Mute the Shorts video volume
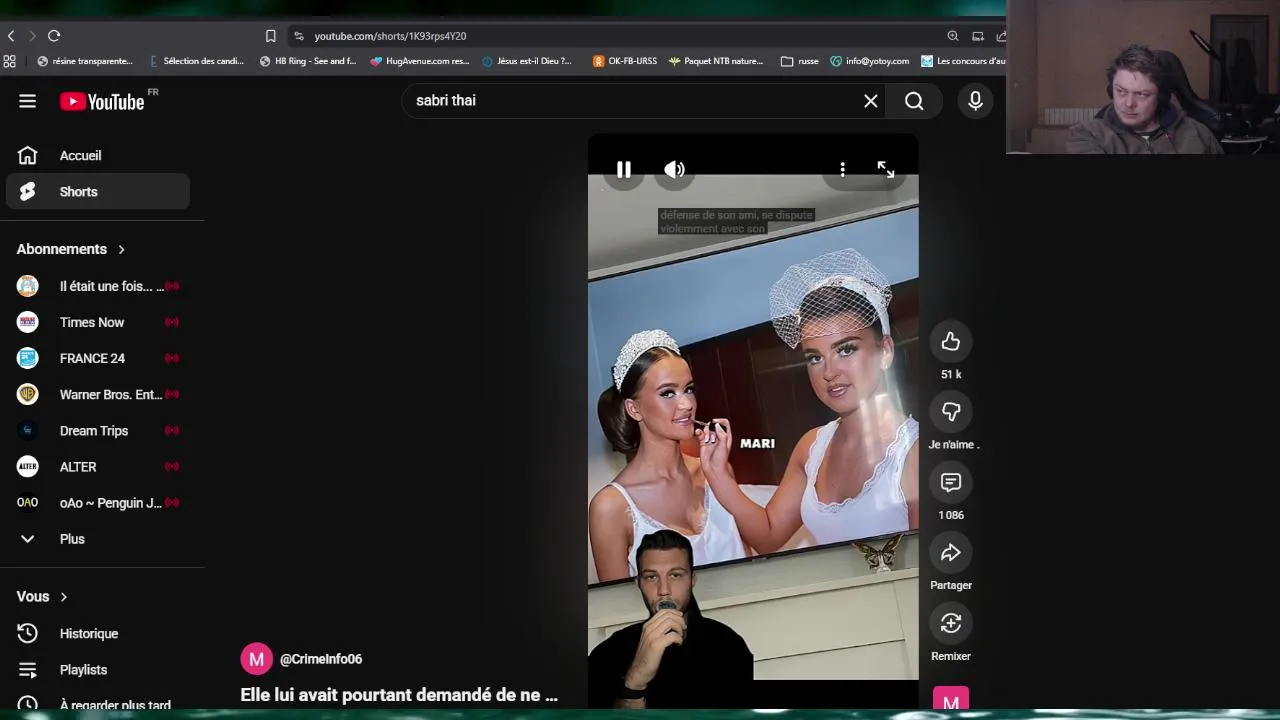This screenshot has height=720, width=1280. point(675,170)
